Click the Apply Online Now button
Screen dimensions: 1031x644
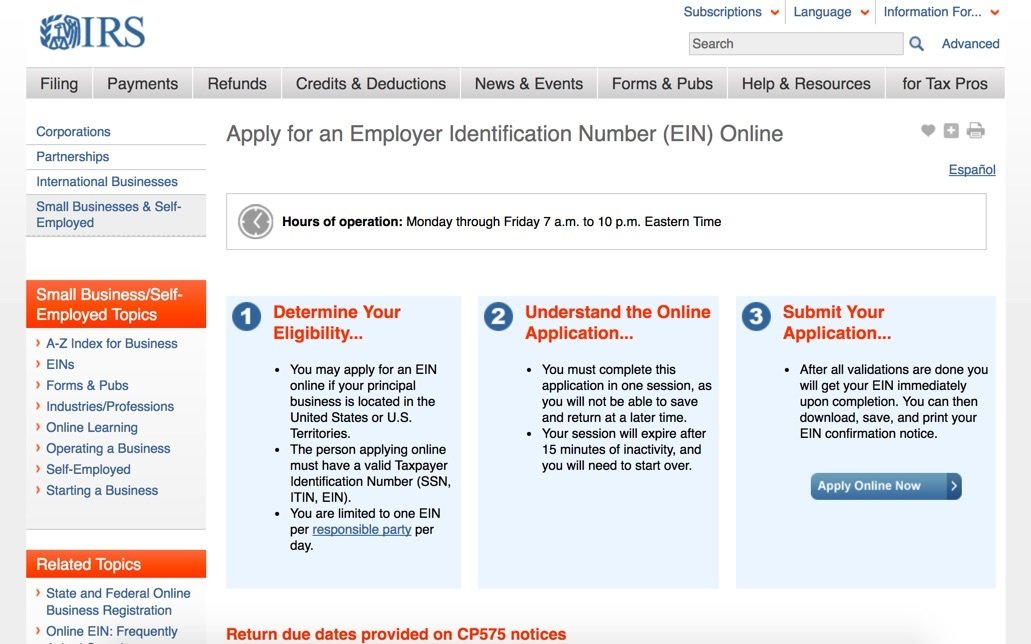point(886,486)
